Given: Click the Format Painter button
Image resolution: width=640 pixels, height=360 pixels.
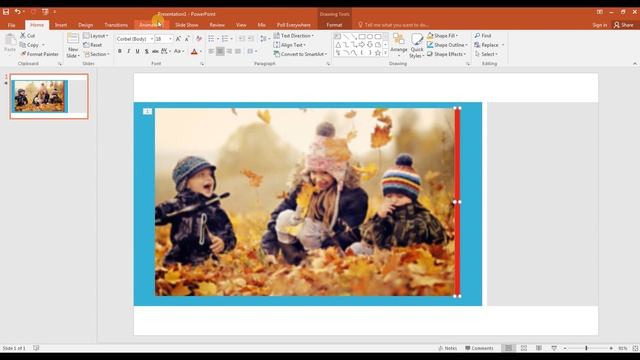Looking at the screenshot, I should (40, 54).
